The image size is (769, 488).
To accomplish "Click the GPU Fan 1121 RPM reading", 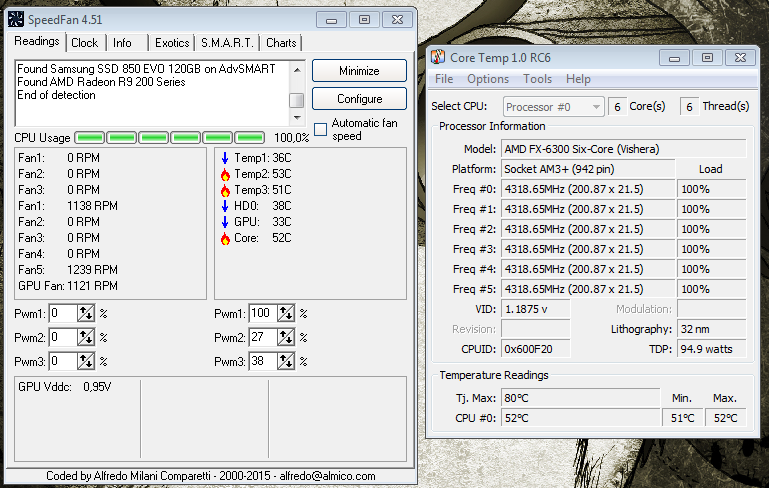I will click(x=68, y=286).
